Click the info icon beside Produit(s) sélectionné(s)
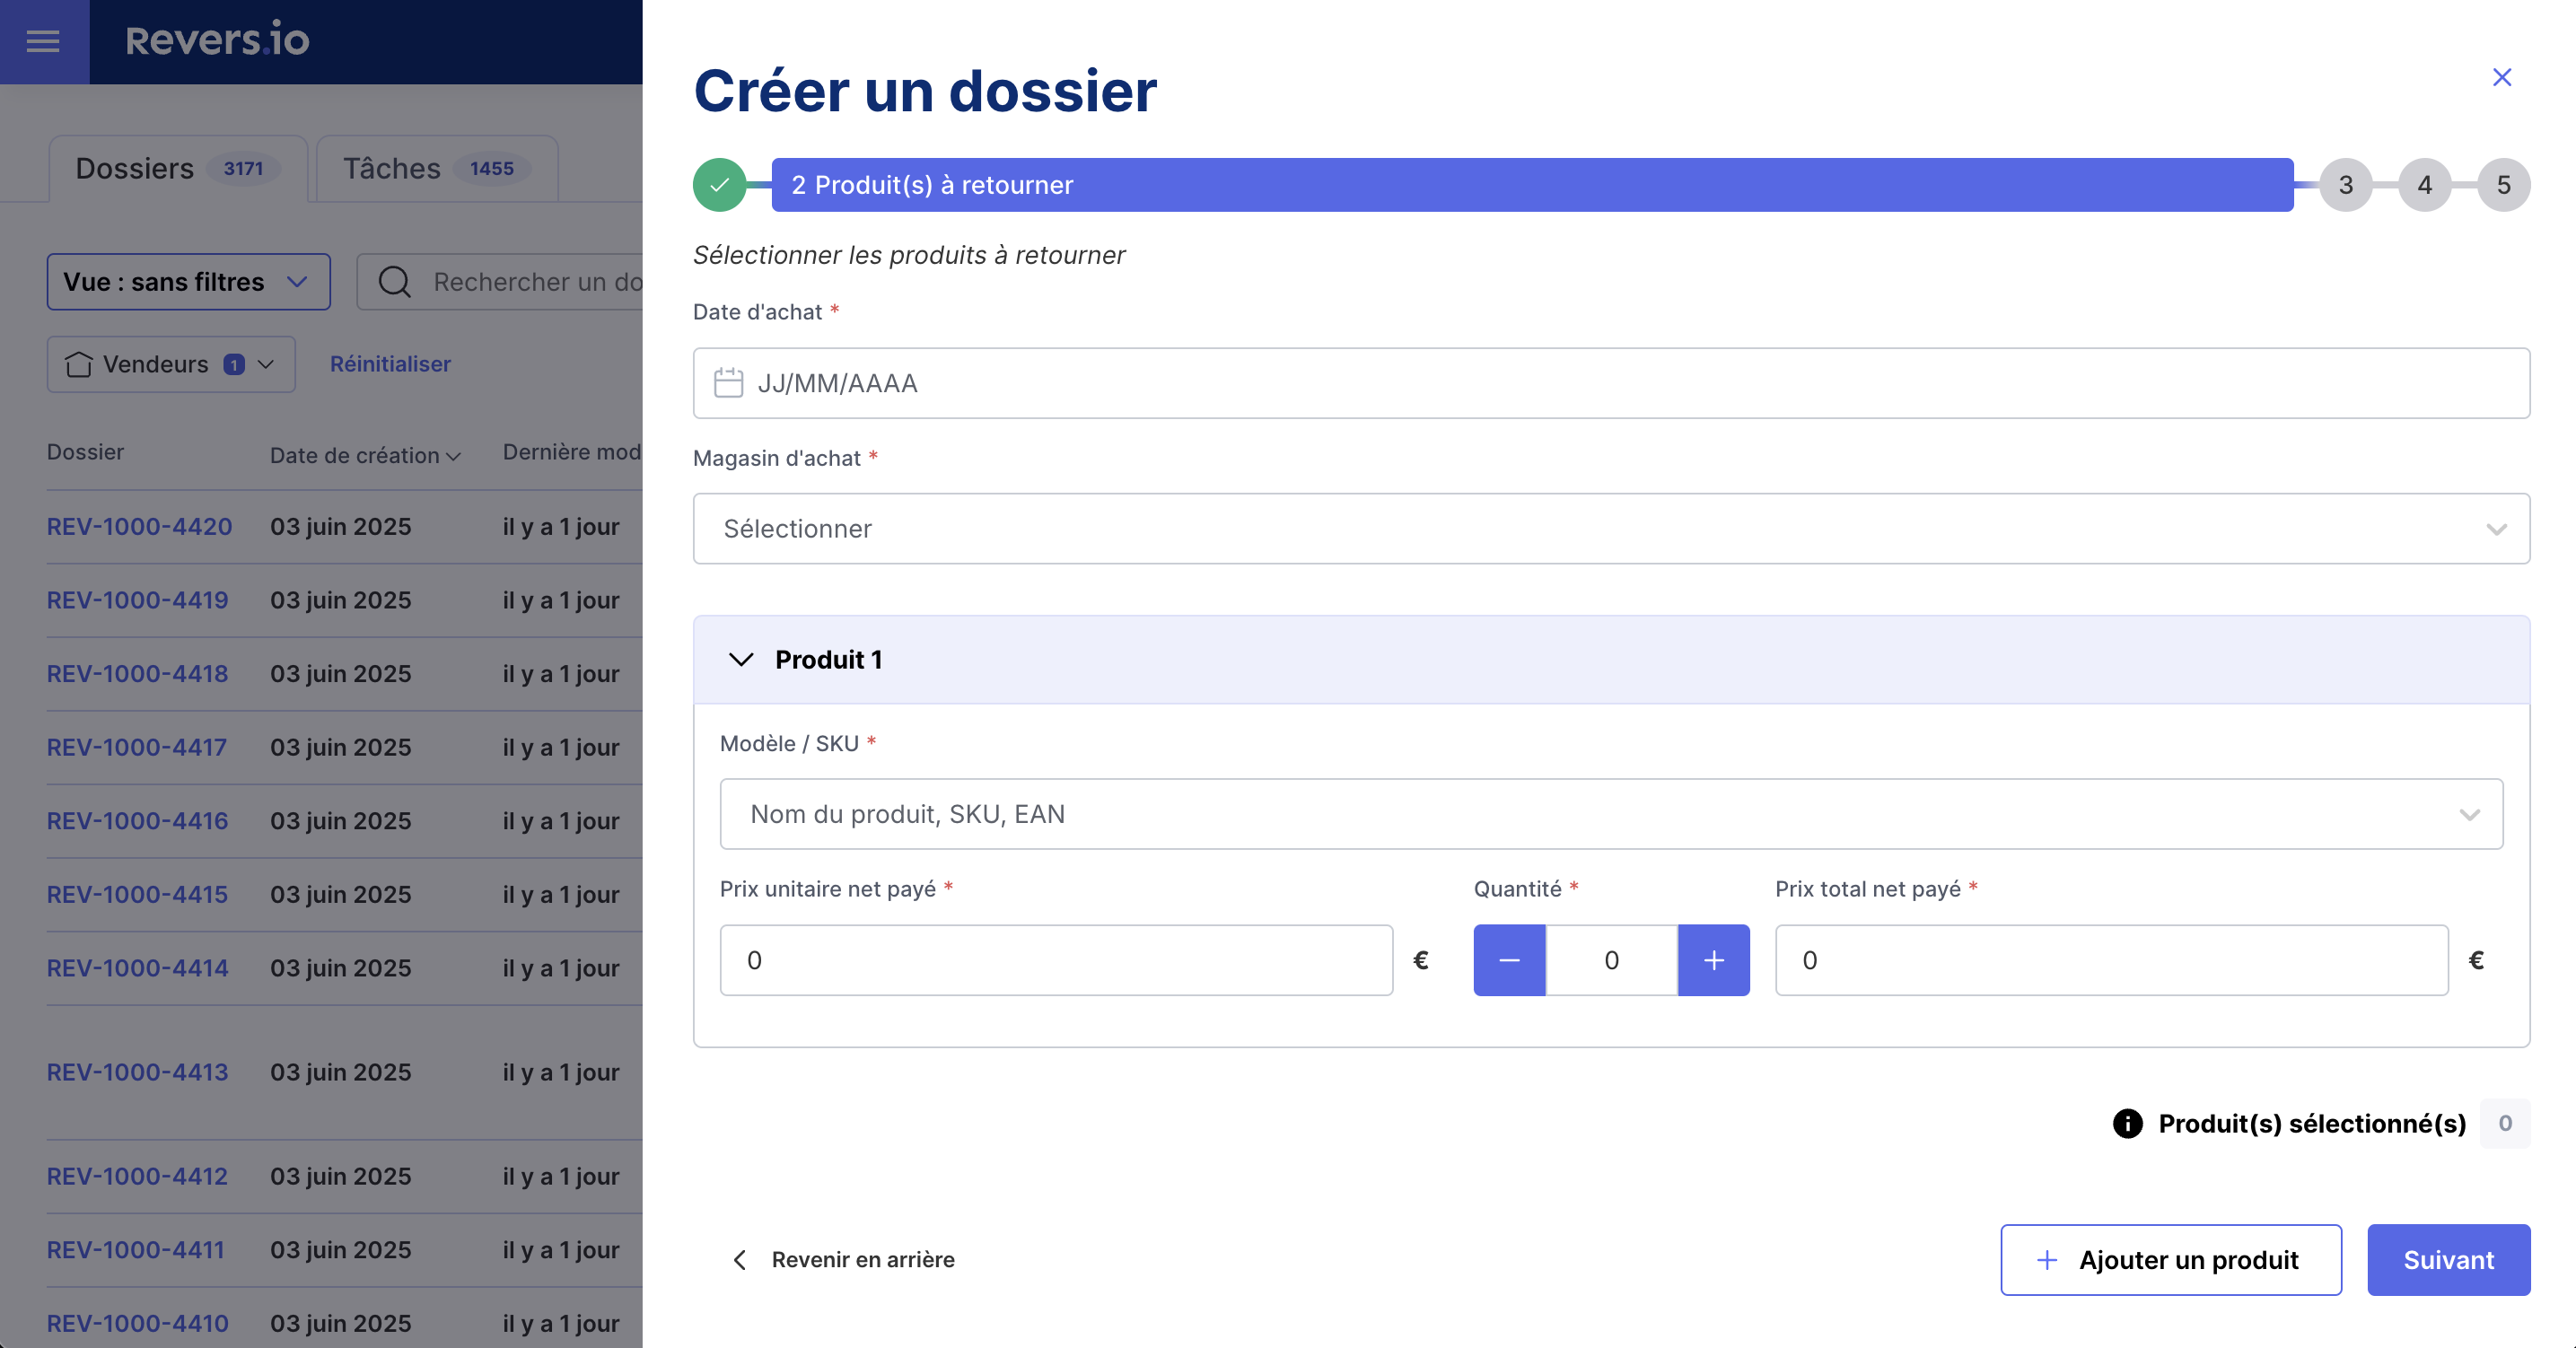Viewport: 2576px width, 1348px height. [x=2127, y=1123]
